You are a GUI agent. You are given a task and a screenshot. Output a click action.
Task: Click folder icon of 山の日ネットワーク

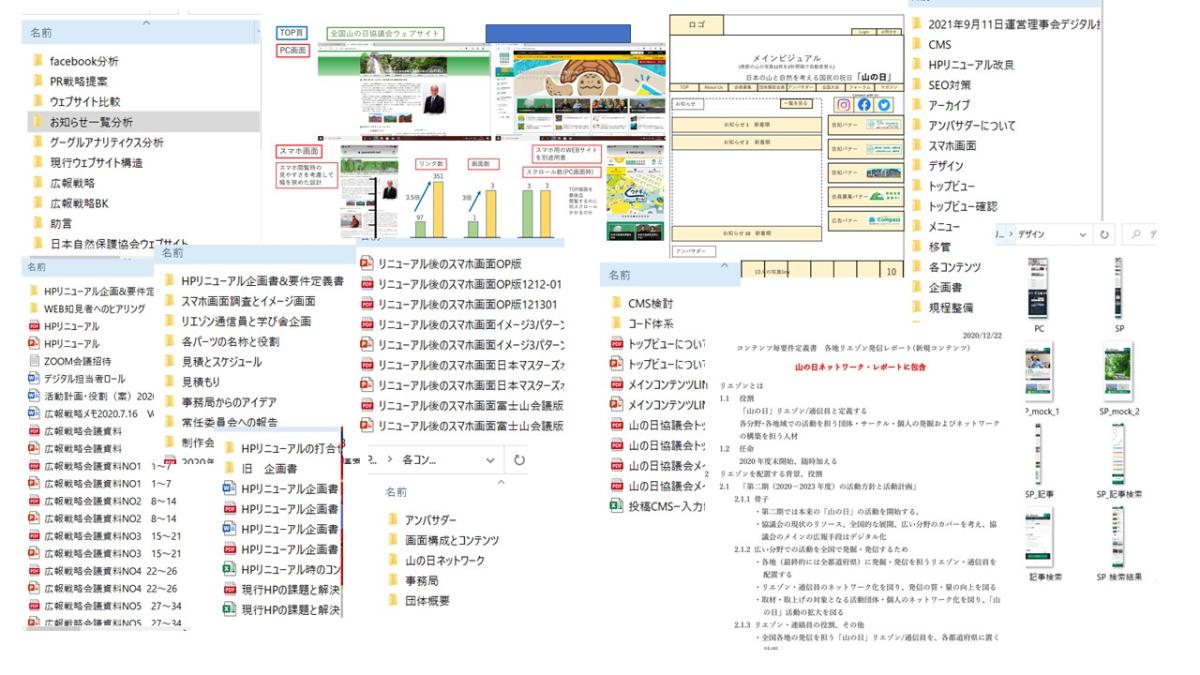[x=394, y=561]
